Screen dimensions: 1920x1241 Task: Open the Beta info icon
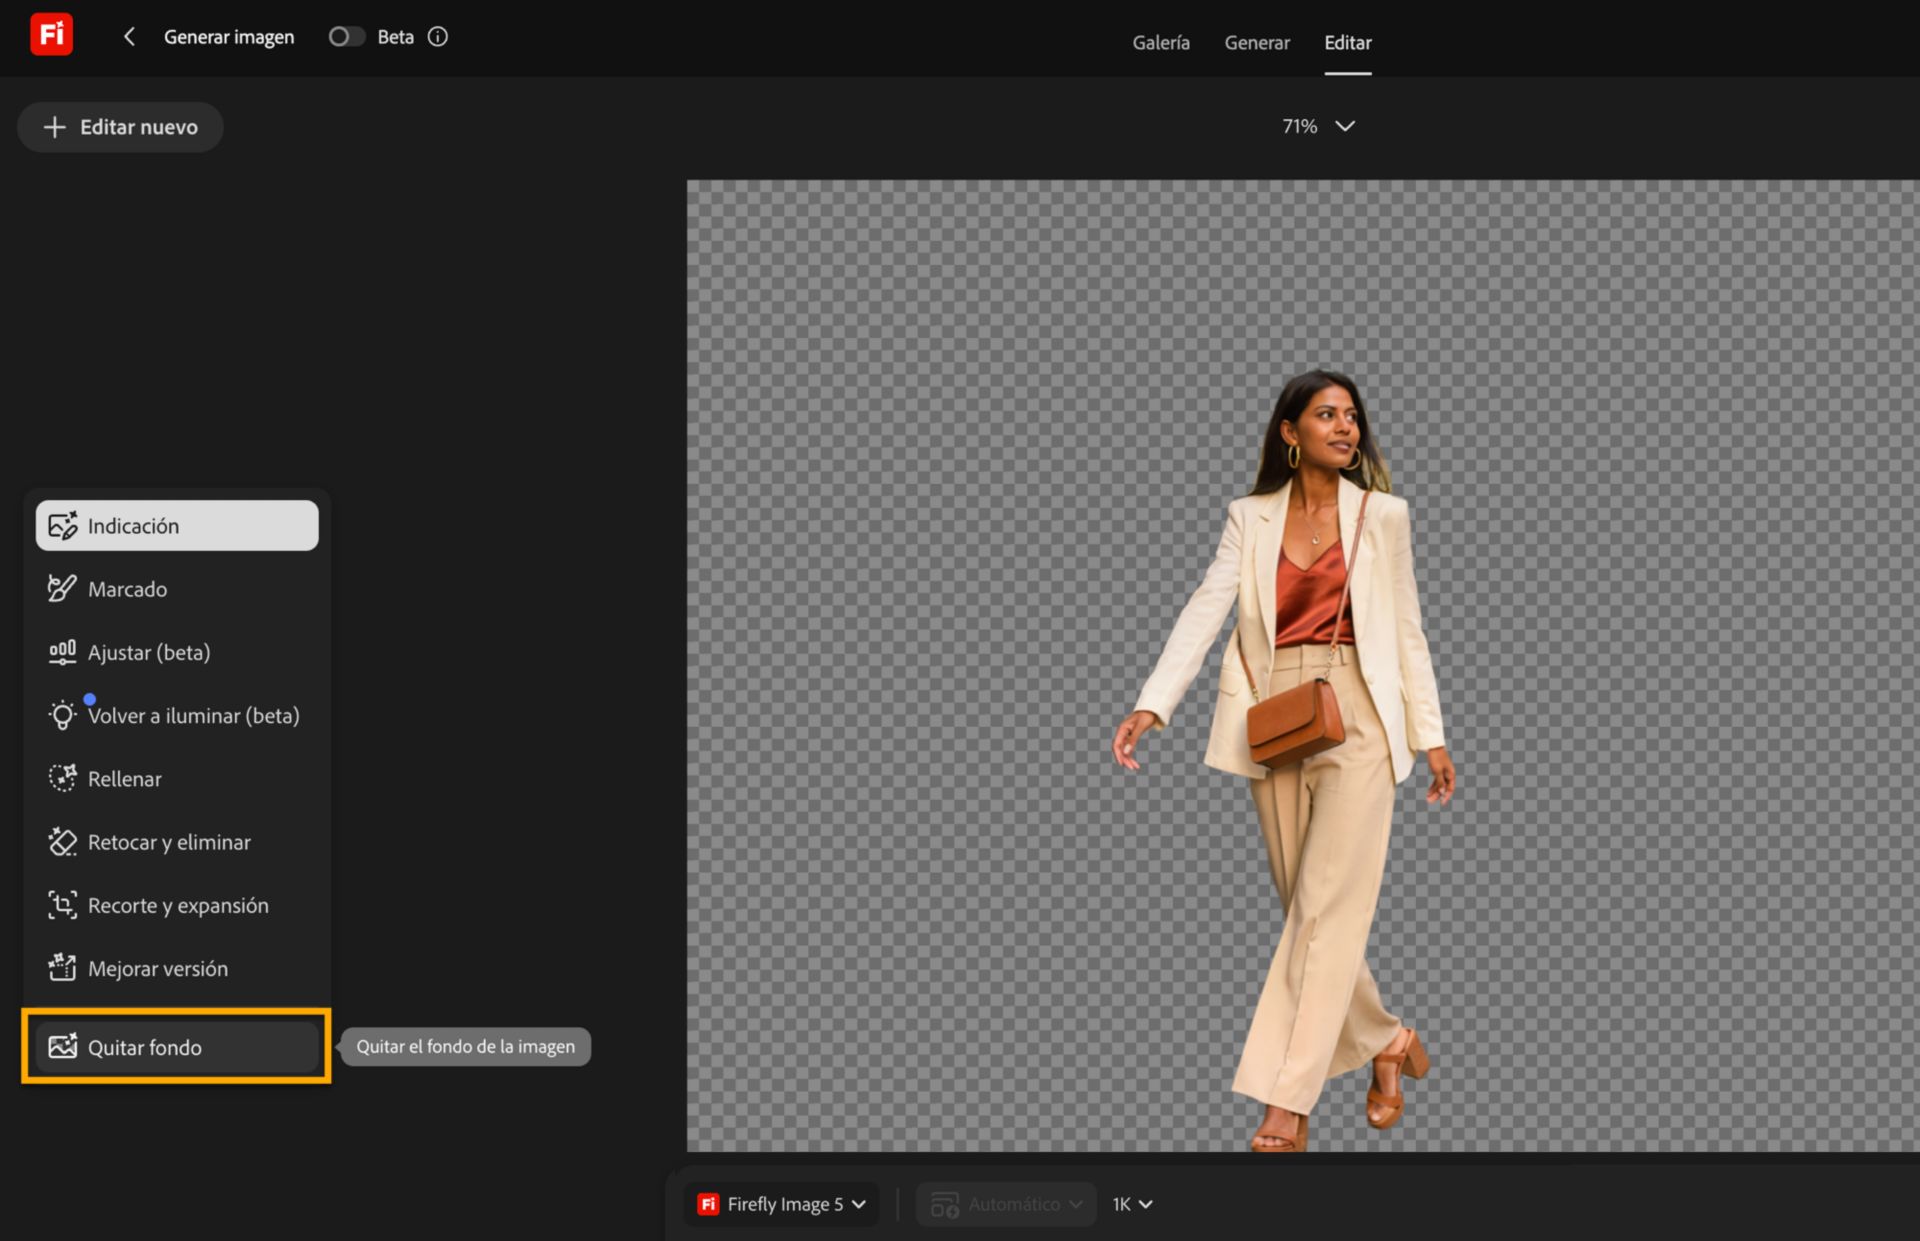(438, 37)
